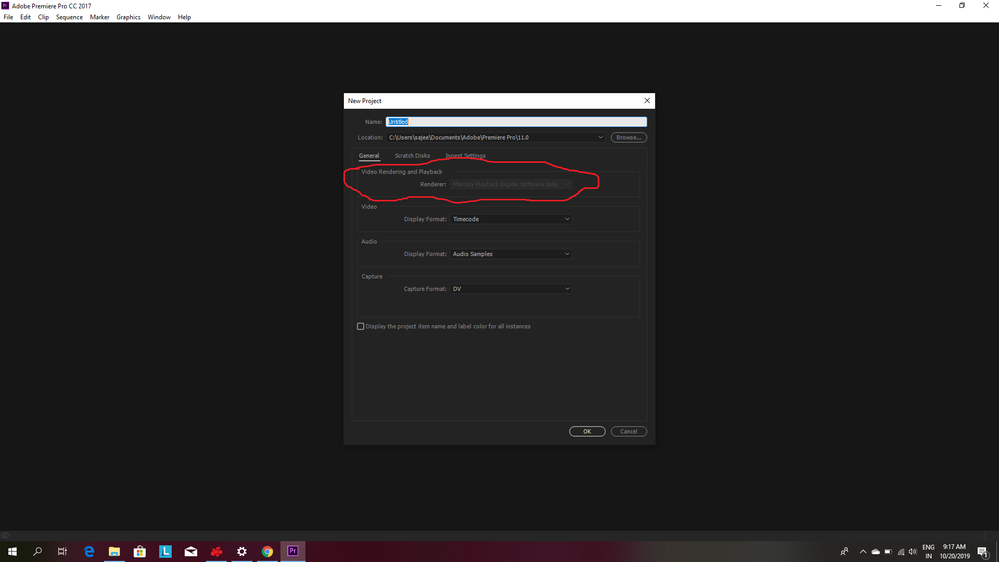Click the Premiere Pro taskbar icon
The image size is (999, 562).
pyautogui.click(x=292, y=551)
